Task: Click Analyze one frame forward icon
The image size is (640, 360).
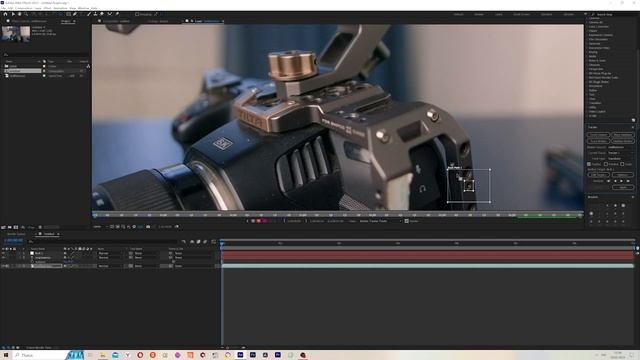Action: point(628,181)
